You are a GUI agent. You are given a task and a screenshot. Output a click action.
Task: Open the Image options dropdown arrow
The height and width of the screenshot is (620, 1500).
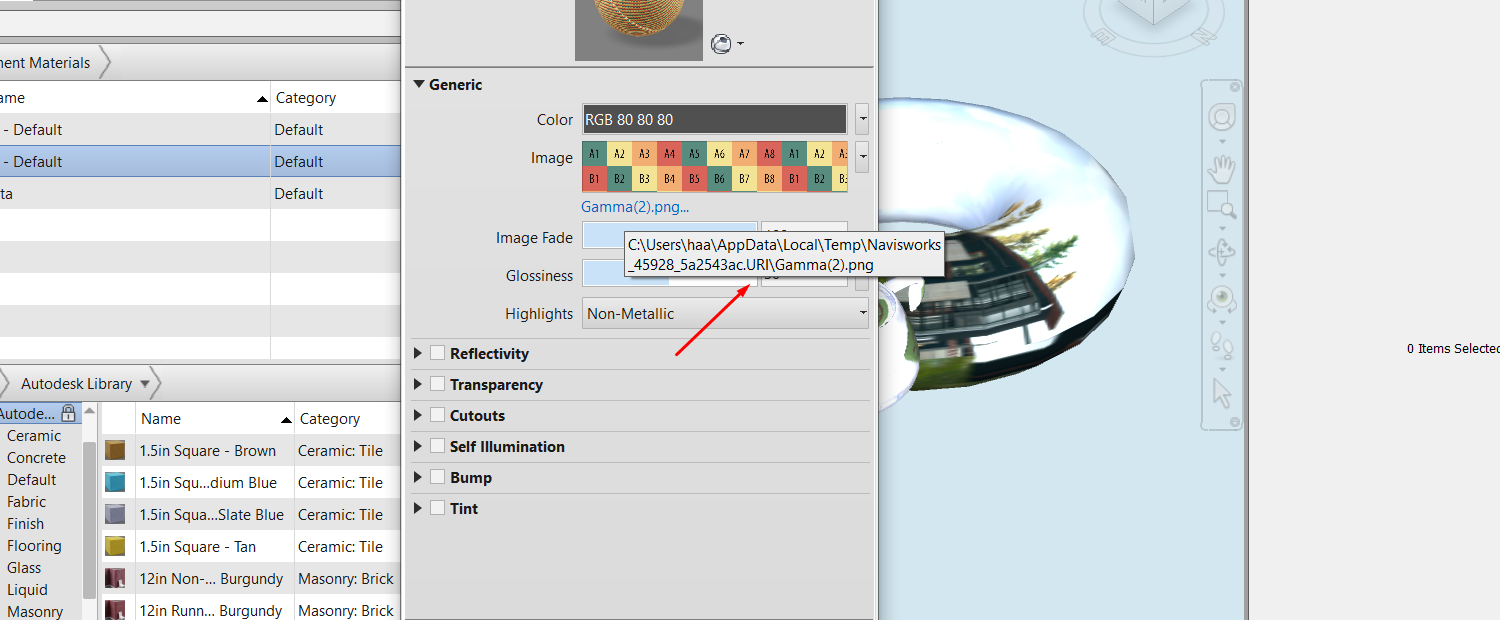click(862, 157)
